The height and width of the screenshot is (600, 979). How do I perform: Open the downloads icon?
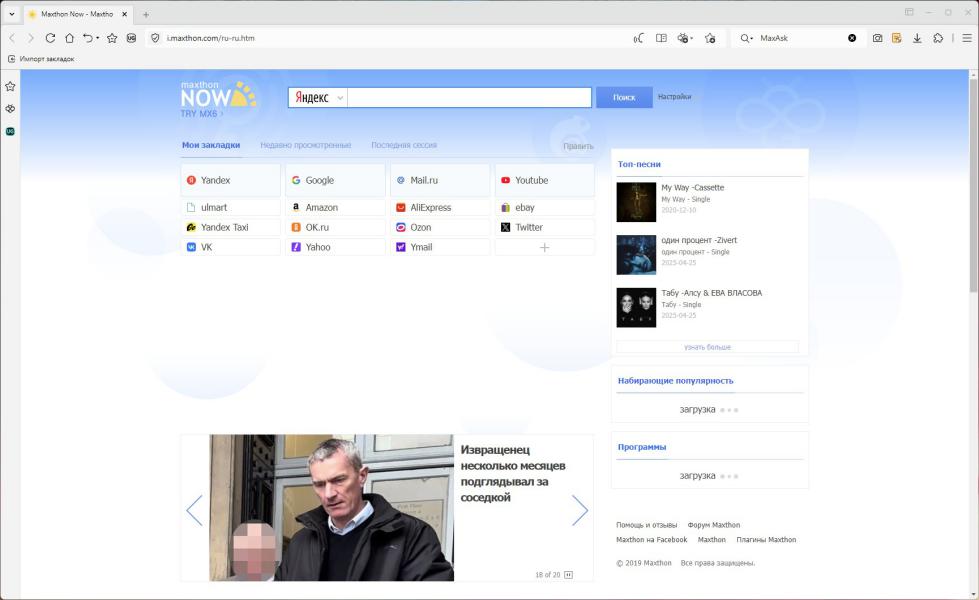tap(917, 38)
